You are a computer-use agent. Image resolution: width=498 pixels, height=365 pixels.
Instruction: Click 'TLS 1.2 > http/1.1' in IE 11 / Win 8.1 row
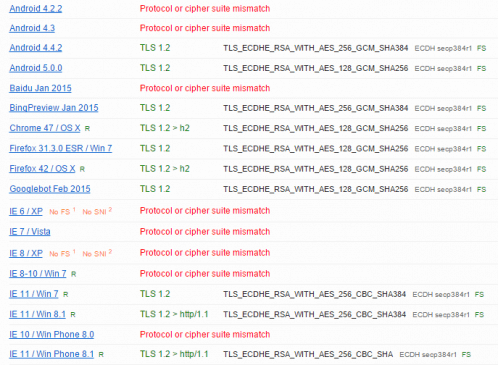tap(174, 314)
